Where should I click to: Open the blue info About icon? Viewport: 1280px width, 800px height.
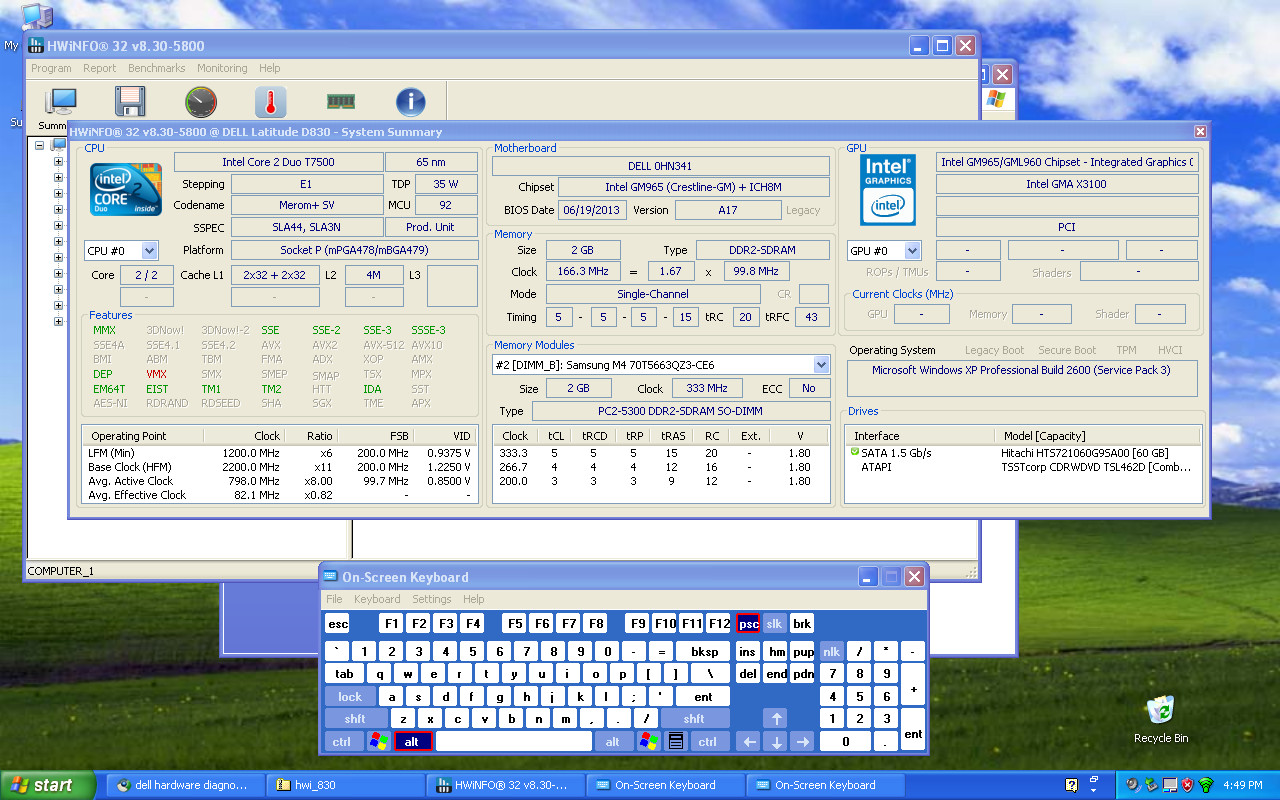pos(411,102)
